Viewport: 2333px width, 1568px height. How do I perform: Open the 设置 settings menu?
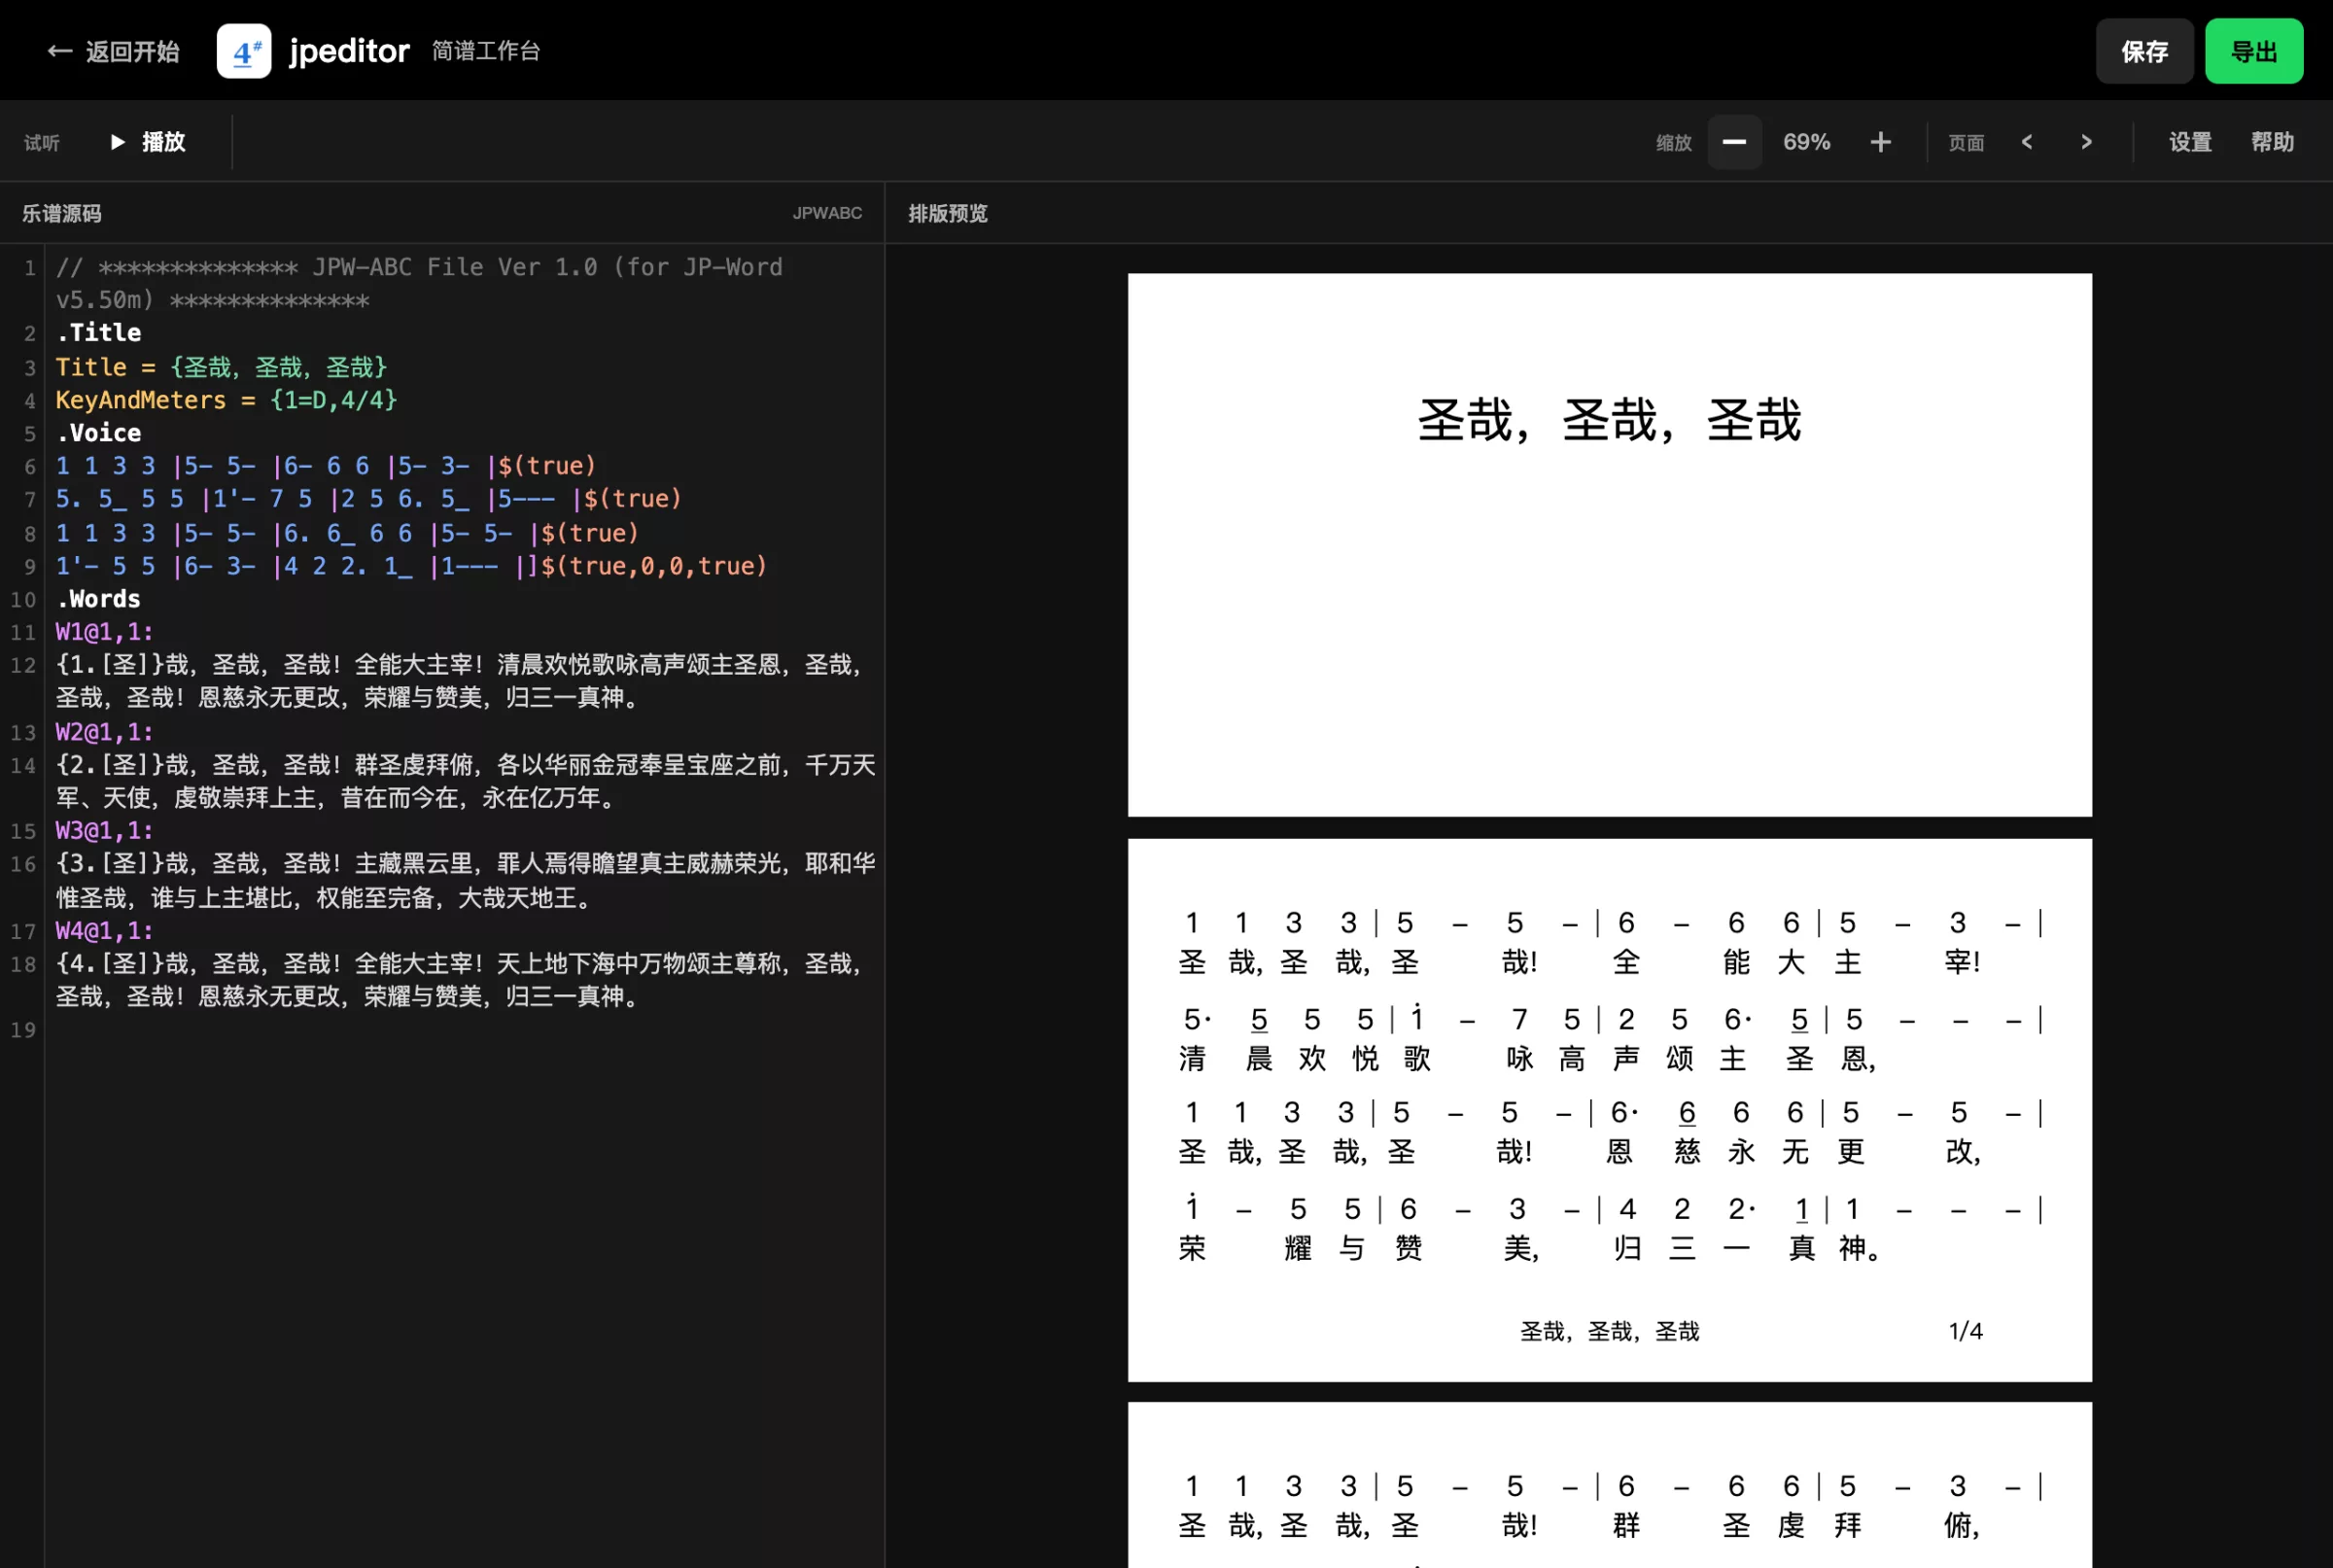tap(2190, 142)
